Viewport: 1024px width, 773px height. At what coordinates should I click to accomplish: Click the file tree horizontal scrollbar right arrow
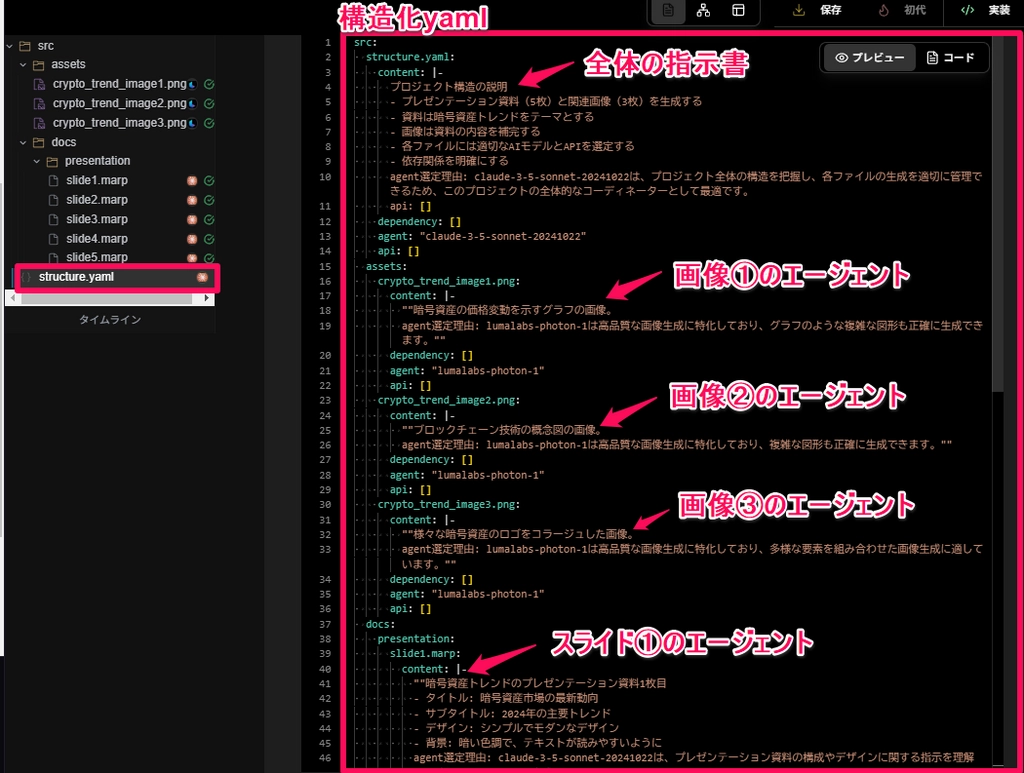coord(207,299)
